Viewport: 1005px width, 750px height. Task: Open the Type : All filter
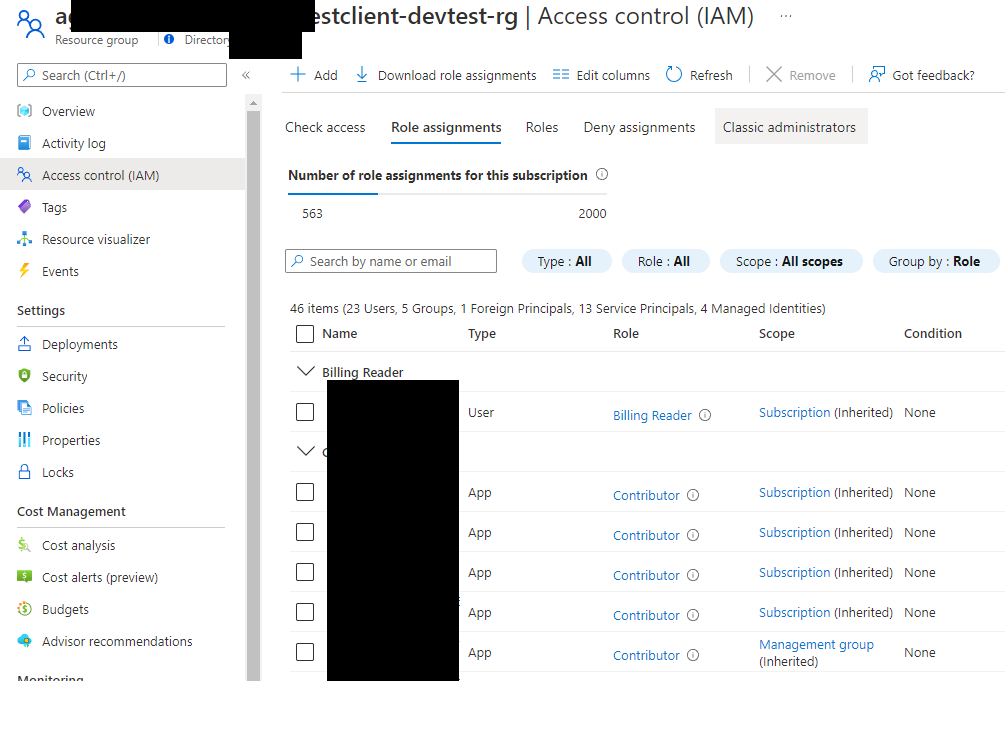(x=566, y=262)
